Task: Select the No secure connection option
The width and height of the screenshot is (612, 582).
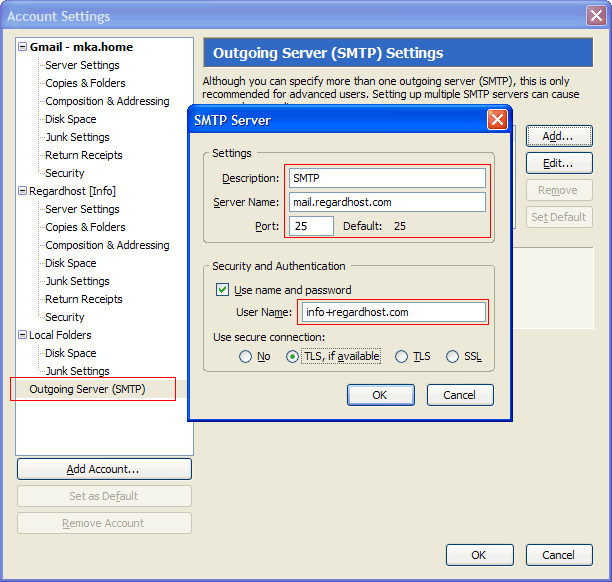Action: click(x=245, y=357)
